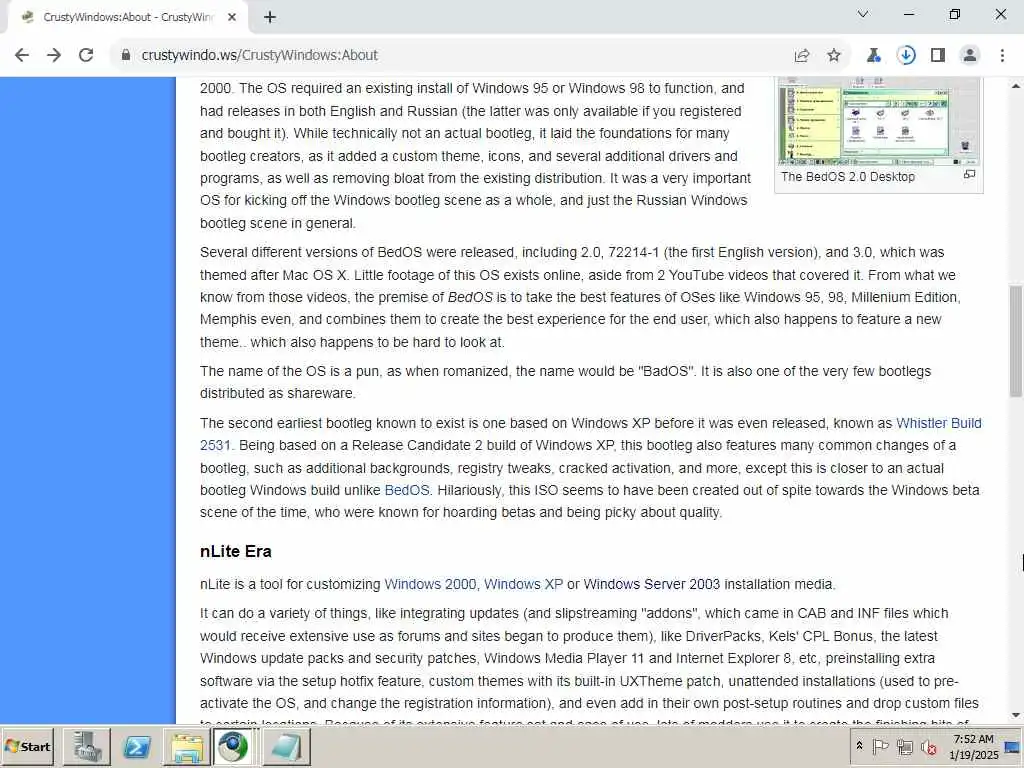Click the scrollbar up arrow
This screenshot has height=768, width=1024.
(1016, 86)
